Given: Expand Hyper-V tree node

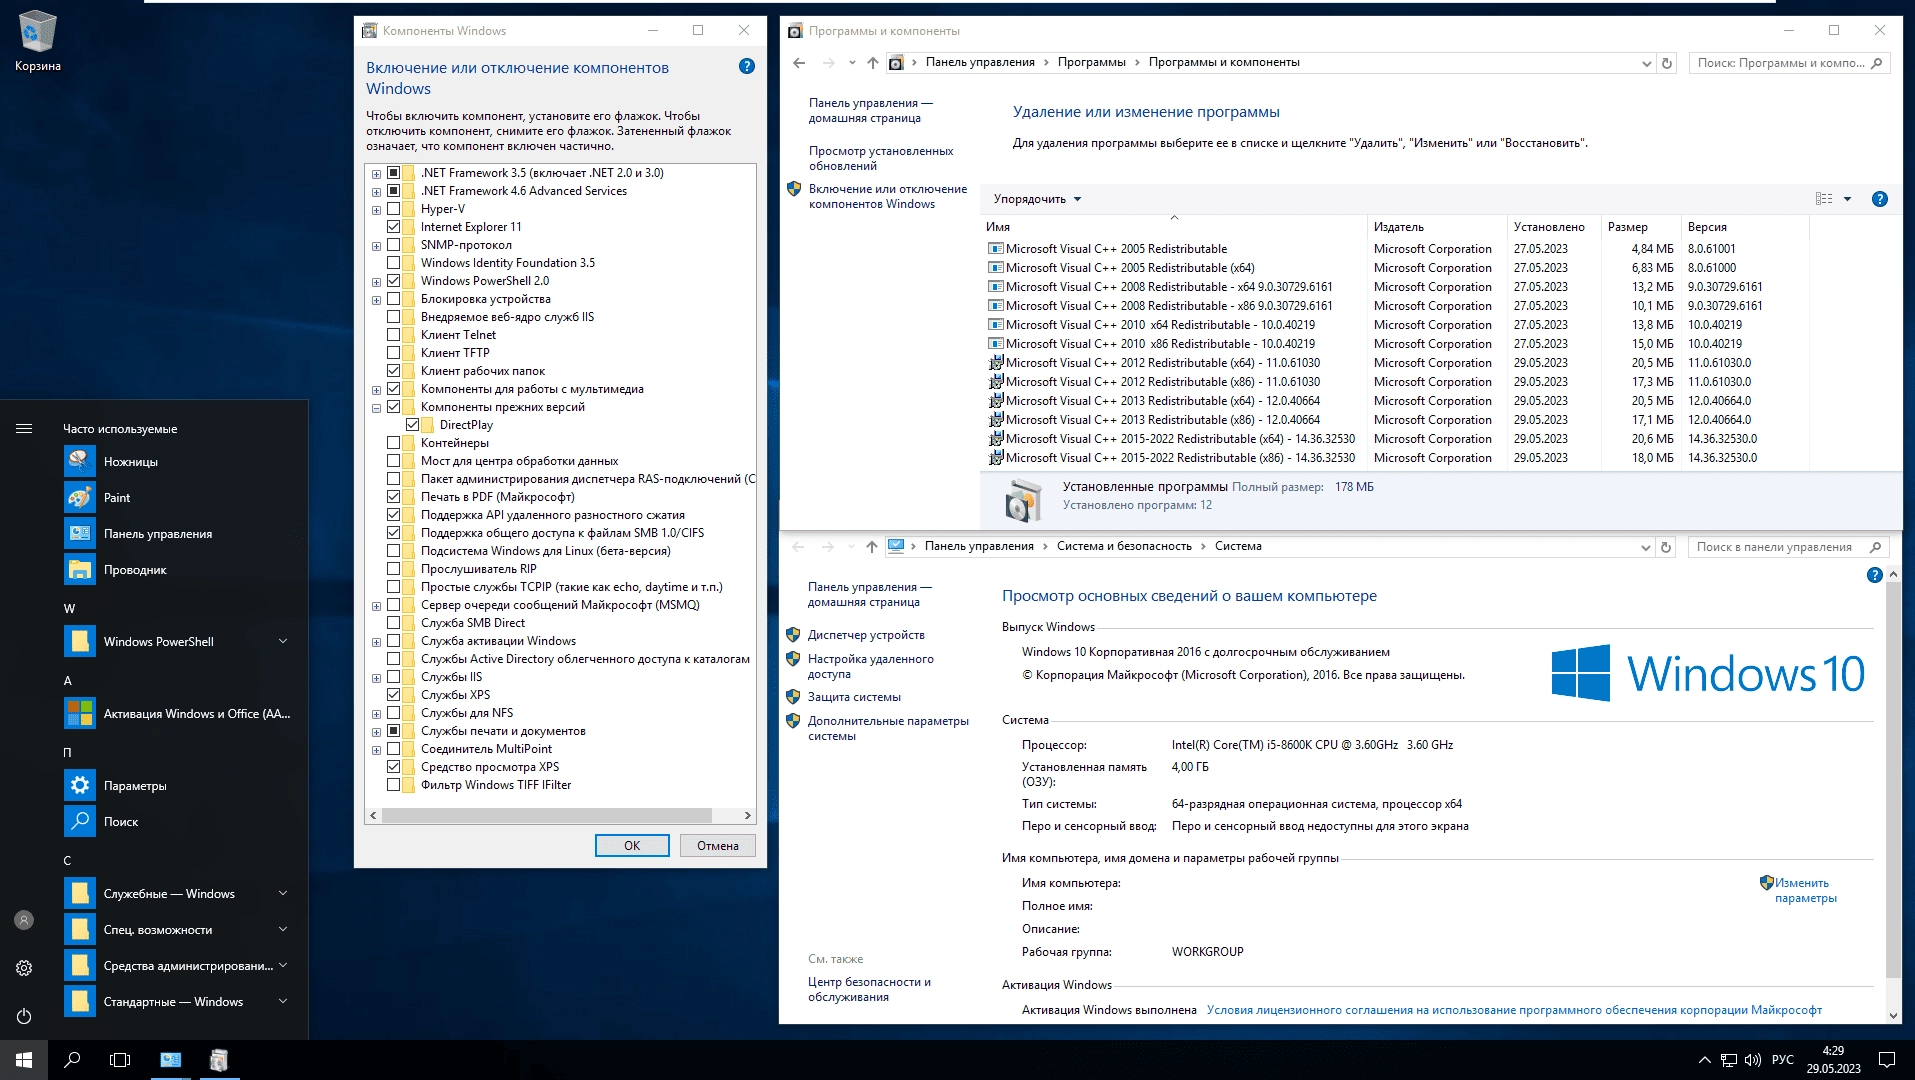Looking at the screenshot, I should [x=376, y=209].
